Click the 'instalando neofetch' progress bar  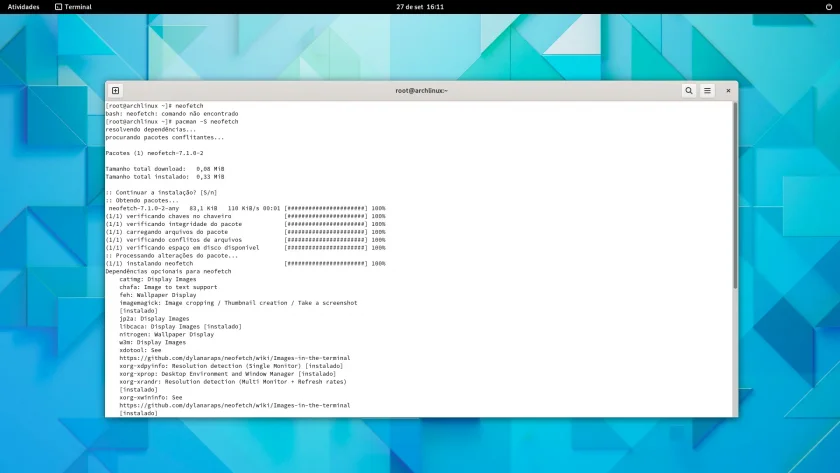[326, 264]
